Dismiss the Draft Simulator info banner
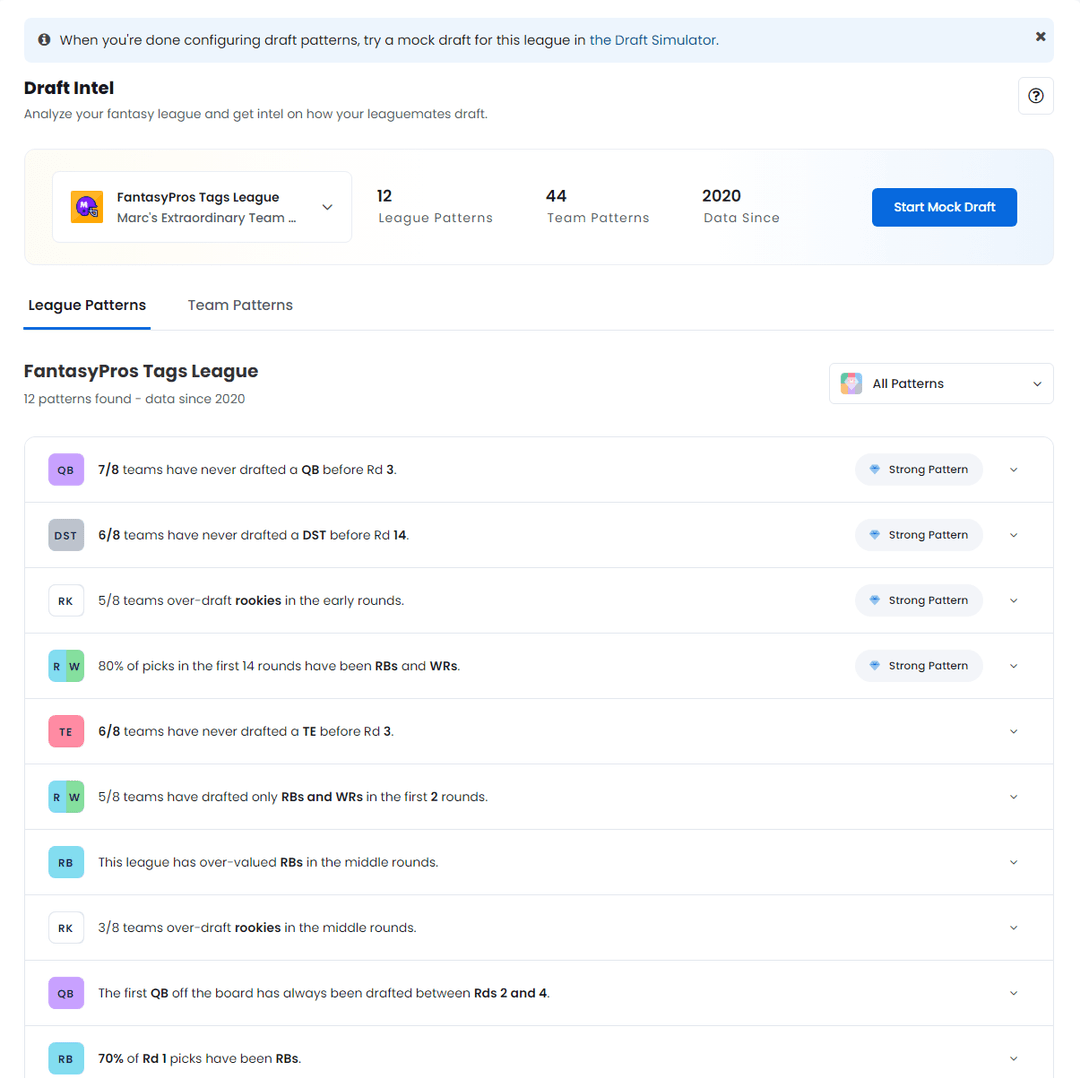 [x=1040, y=37]
